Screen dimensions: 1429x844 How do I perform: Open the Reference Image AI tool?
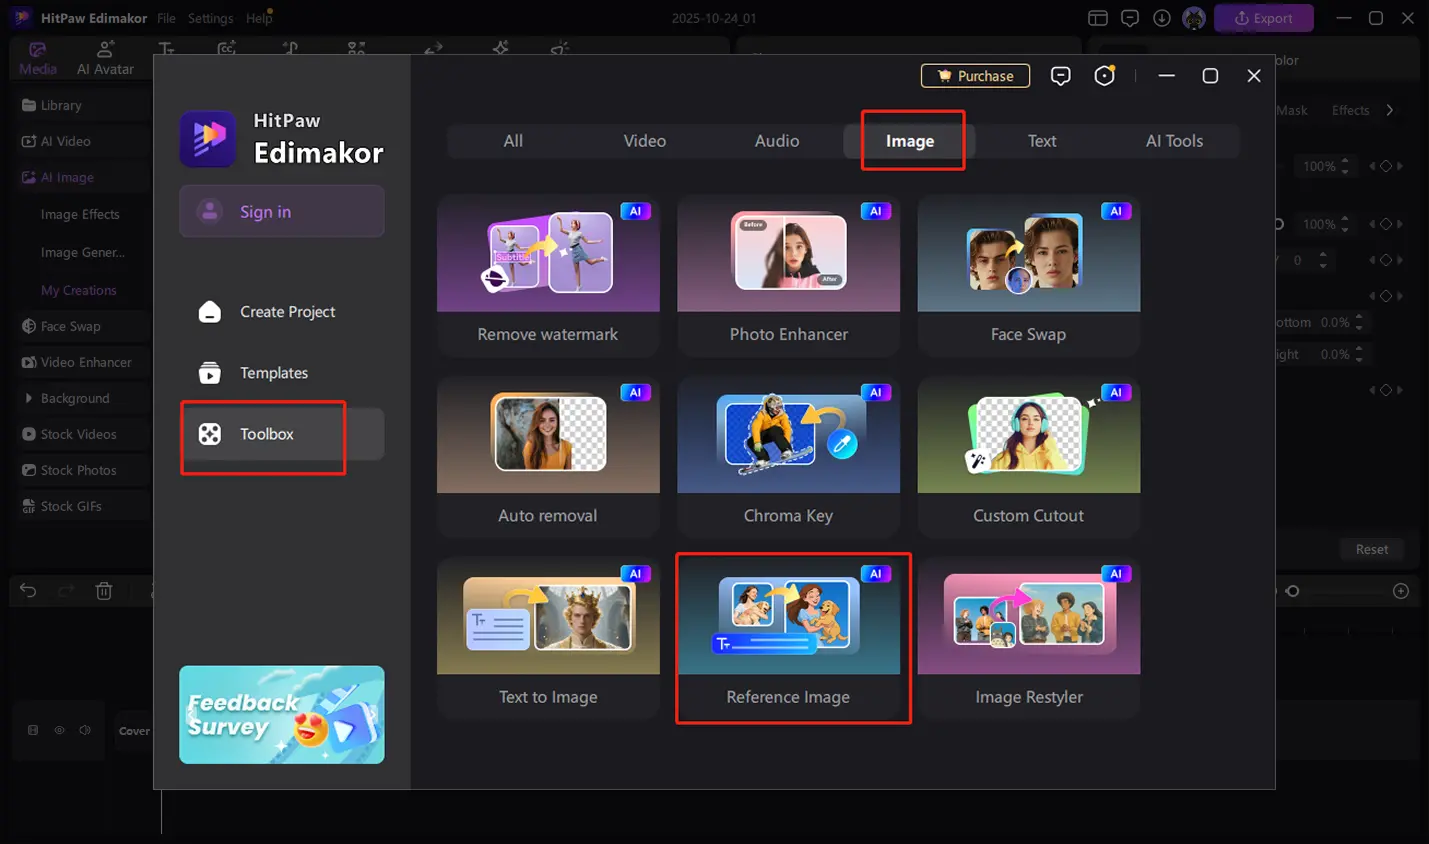coord(788,636)
